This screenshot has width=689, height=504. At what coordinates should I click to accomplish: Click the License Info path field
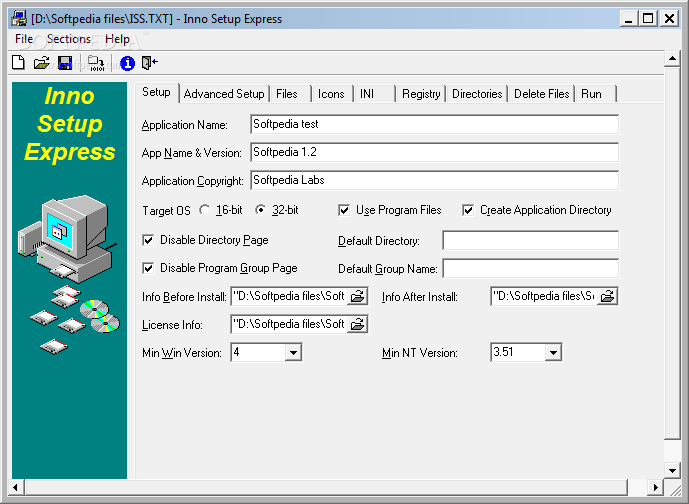290,324
